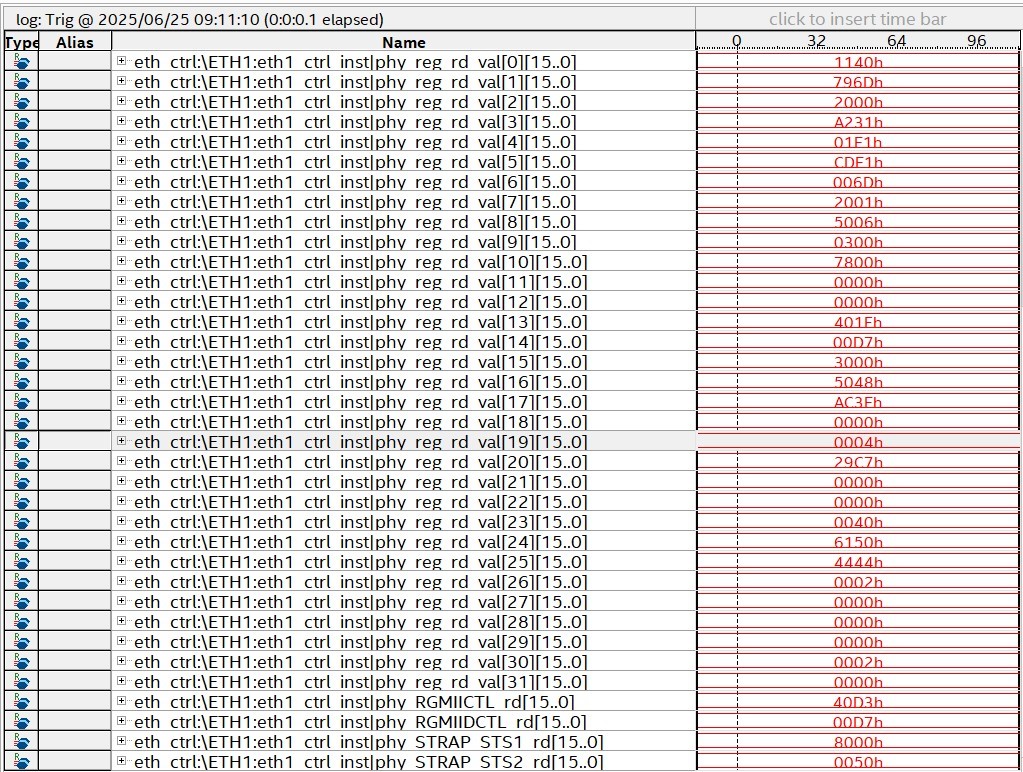Click the signal type icon for val[30] row
1023x772 pixels.
[x=21, y=662]
